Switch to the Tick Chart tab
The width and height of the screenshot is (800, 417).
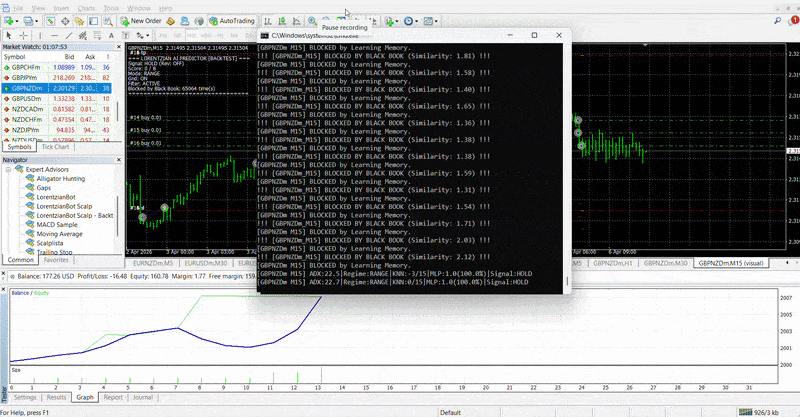[x=55, y=147]
